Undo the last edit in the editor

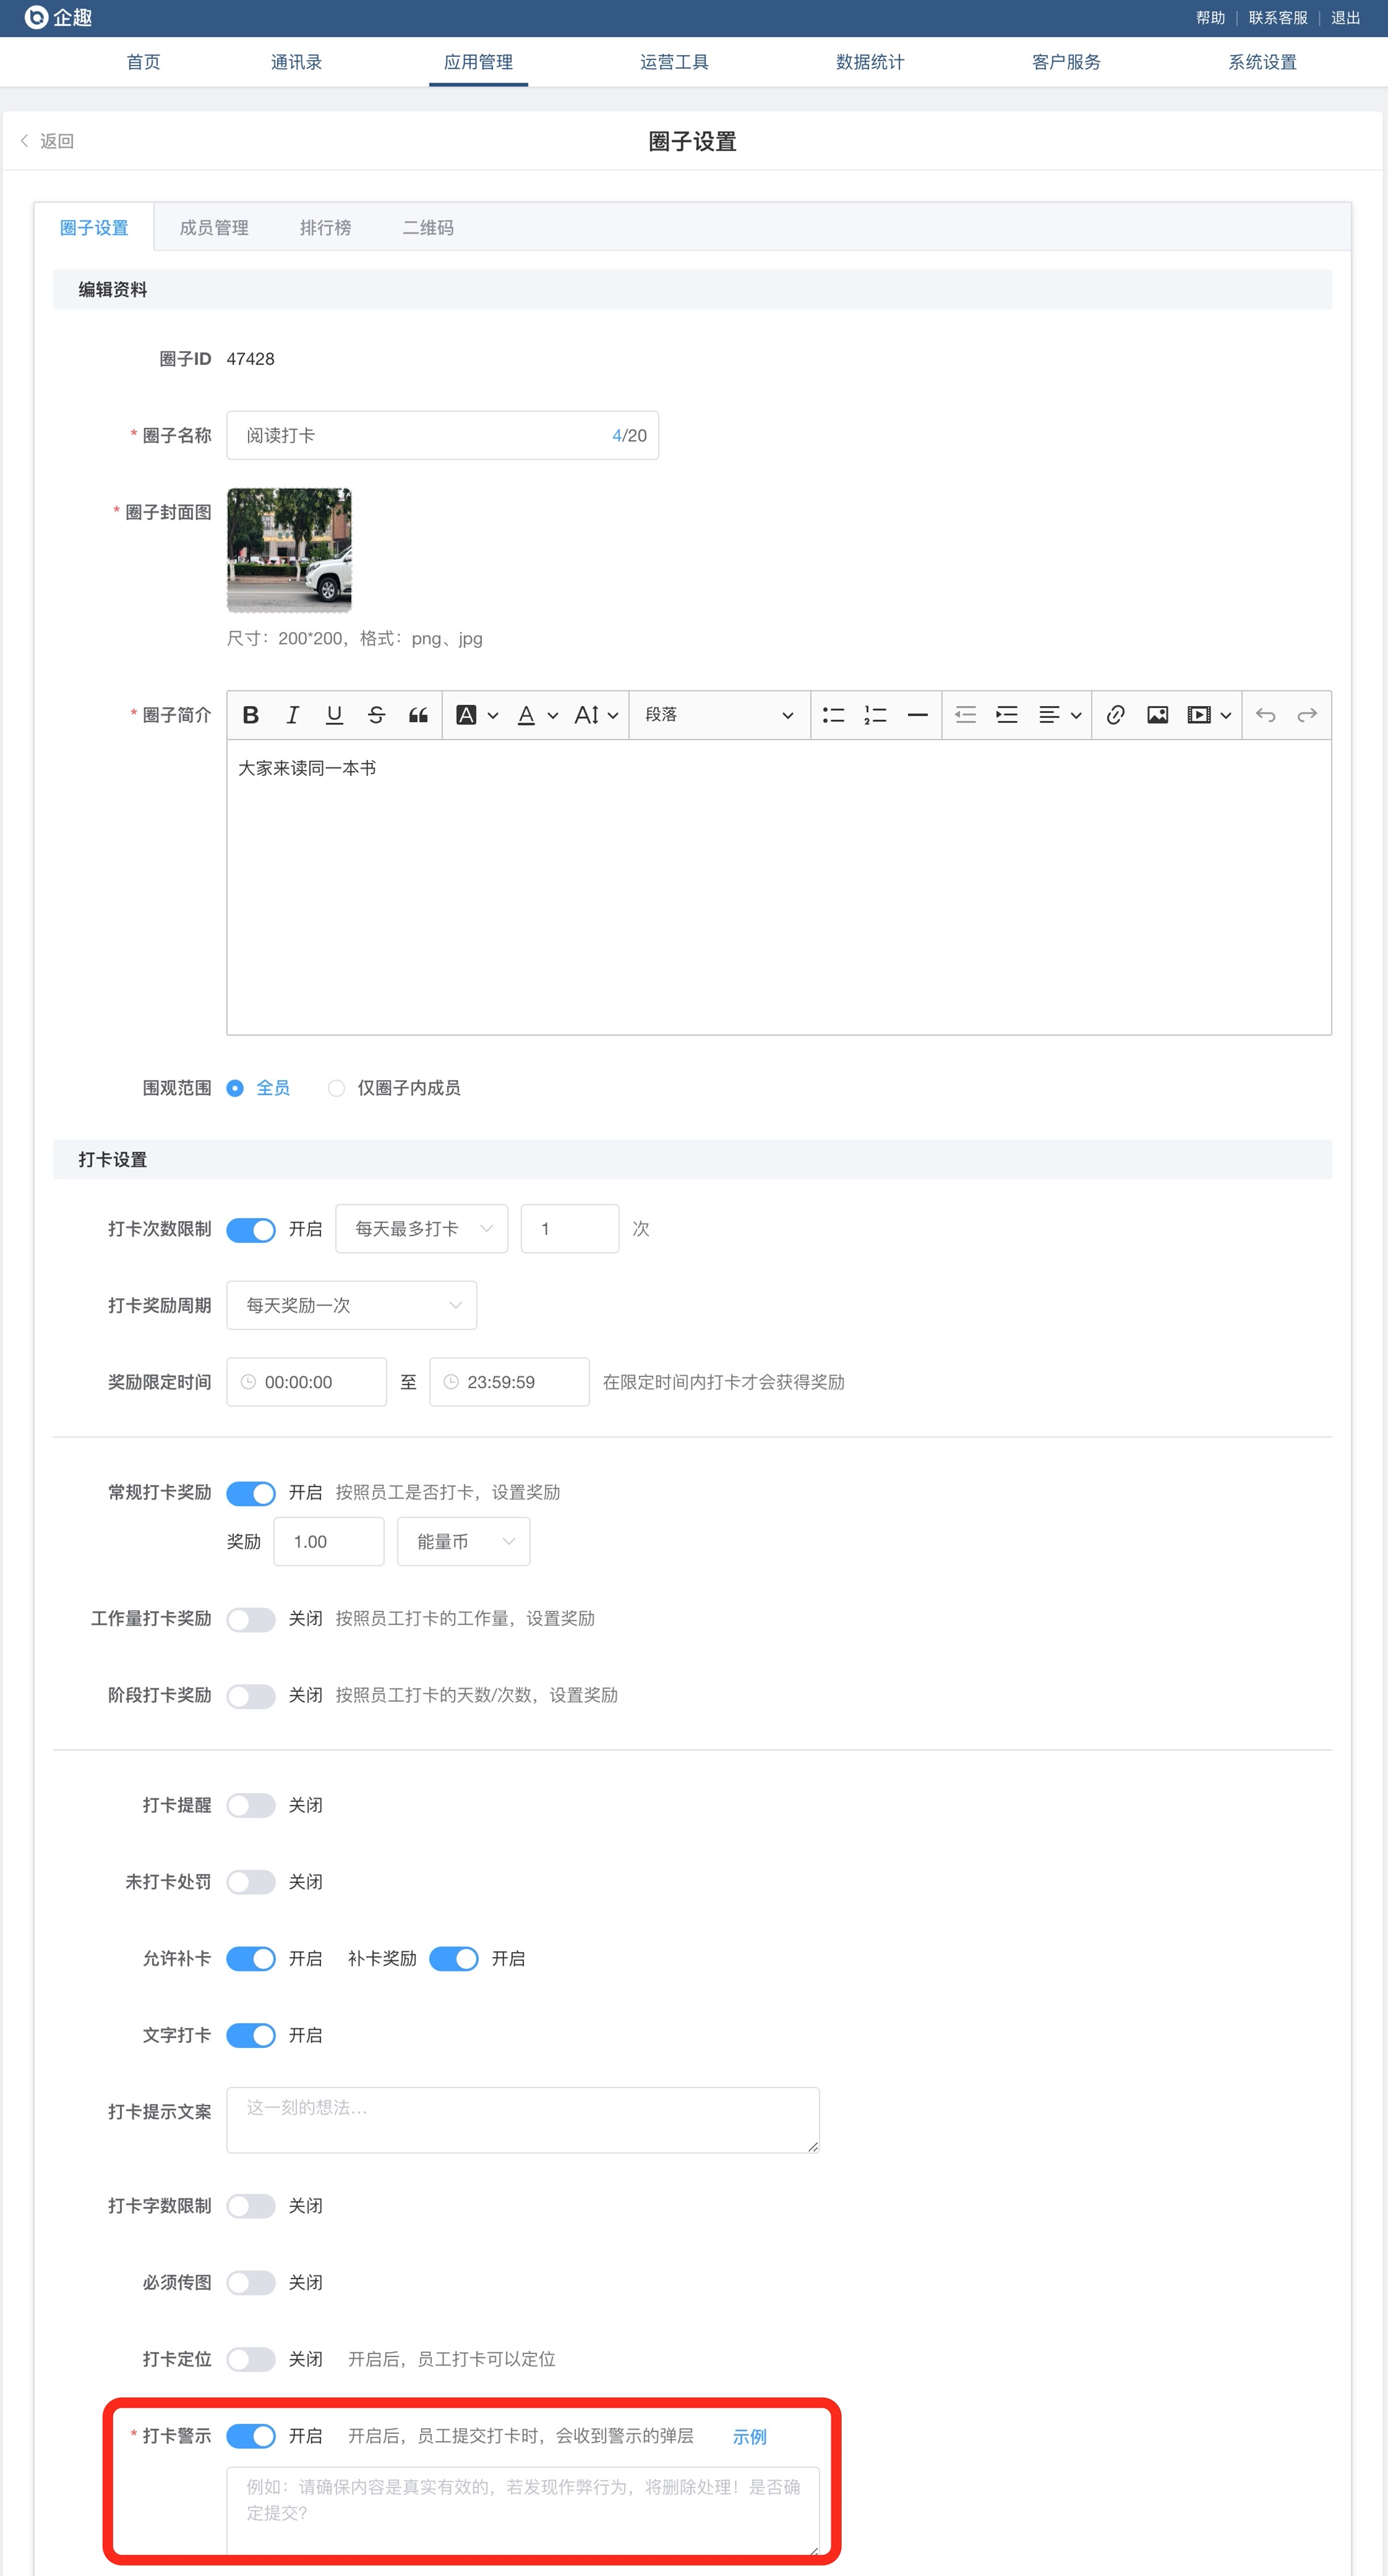(x=1265, y=715)
